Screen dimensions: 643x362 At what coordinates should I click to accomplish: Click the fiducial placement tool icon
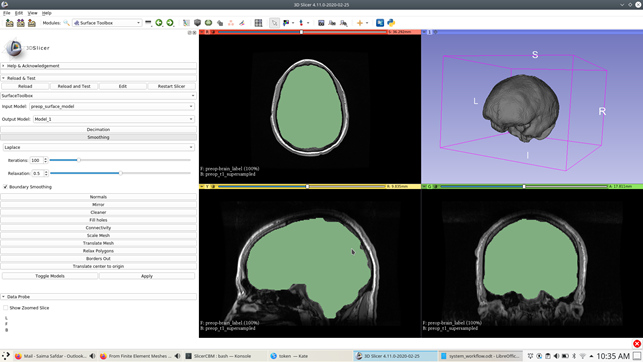[x=301, y=23]
